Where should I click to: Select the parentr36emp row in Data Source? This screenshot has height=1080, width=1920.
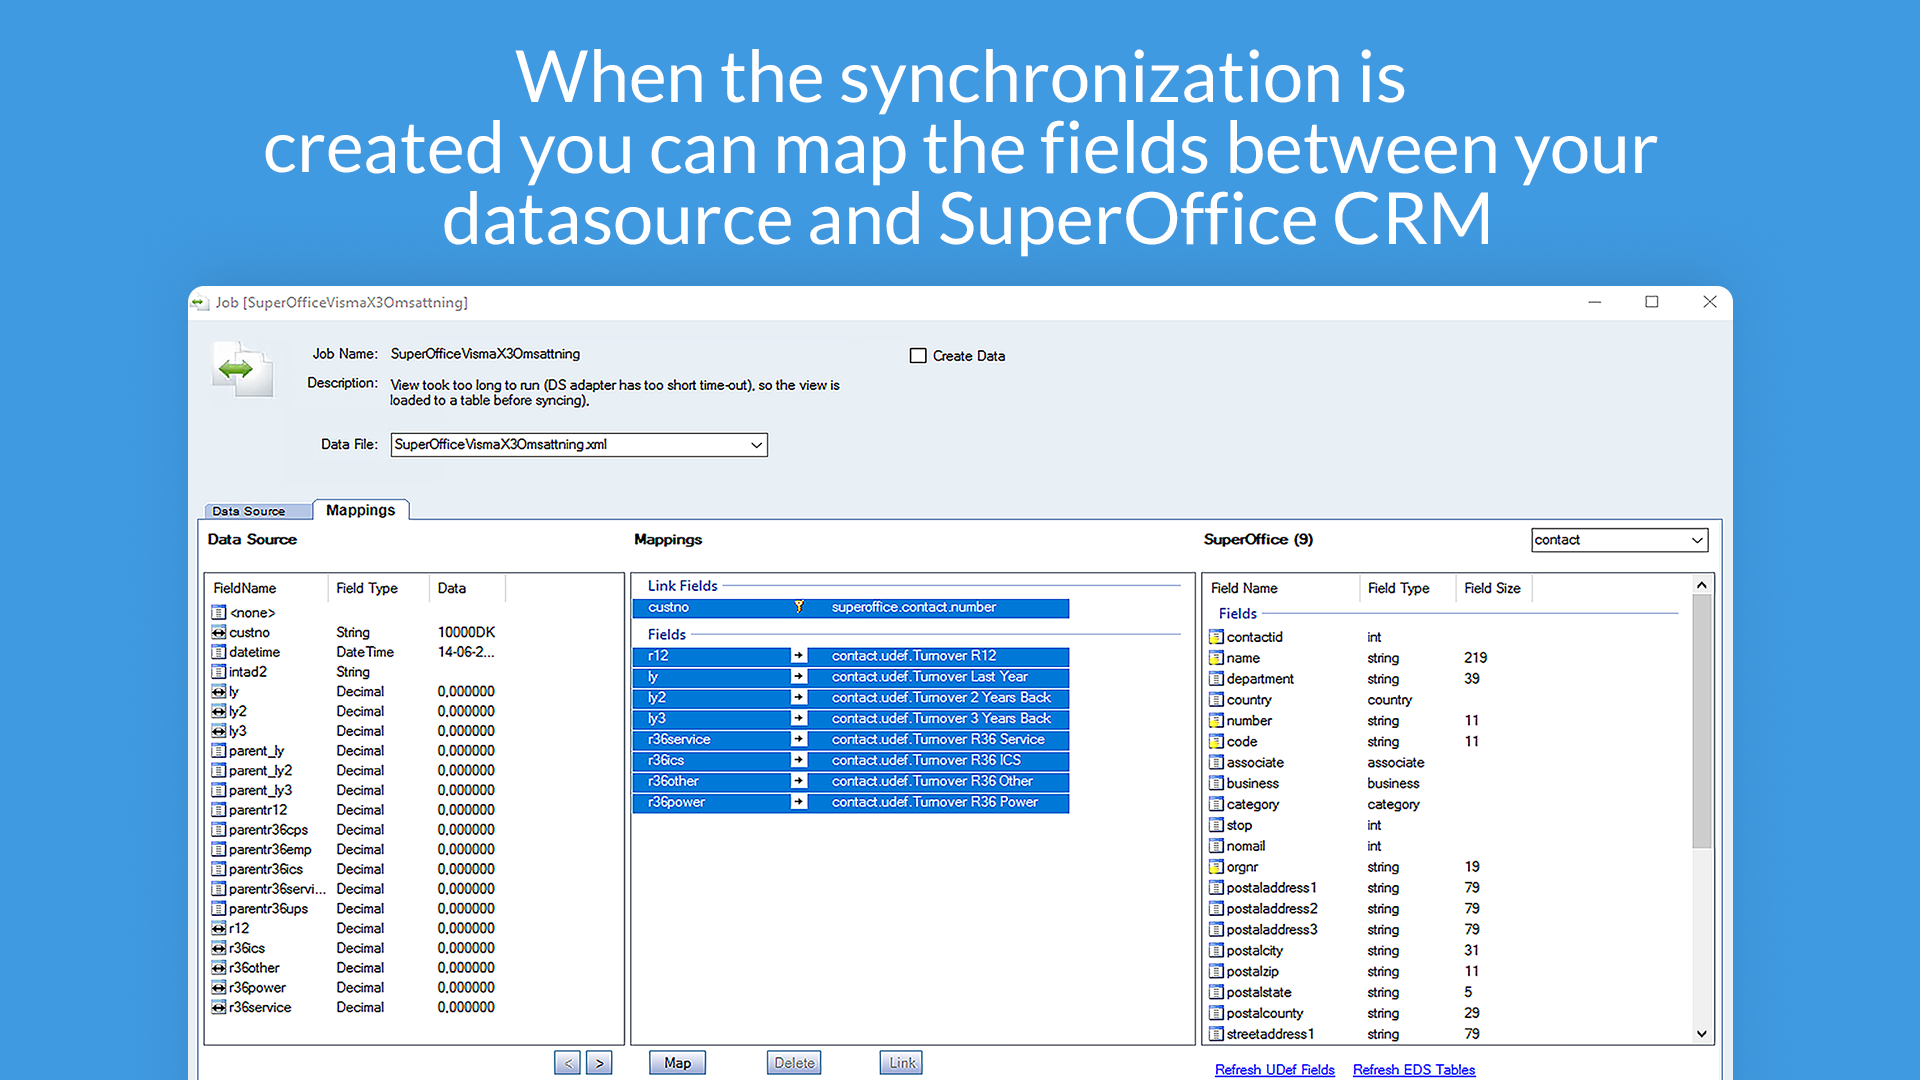pos(354,850)
